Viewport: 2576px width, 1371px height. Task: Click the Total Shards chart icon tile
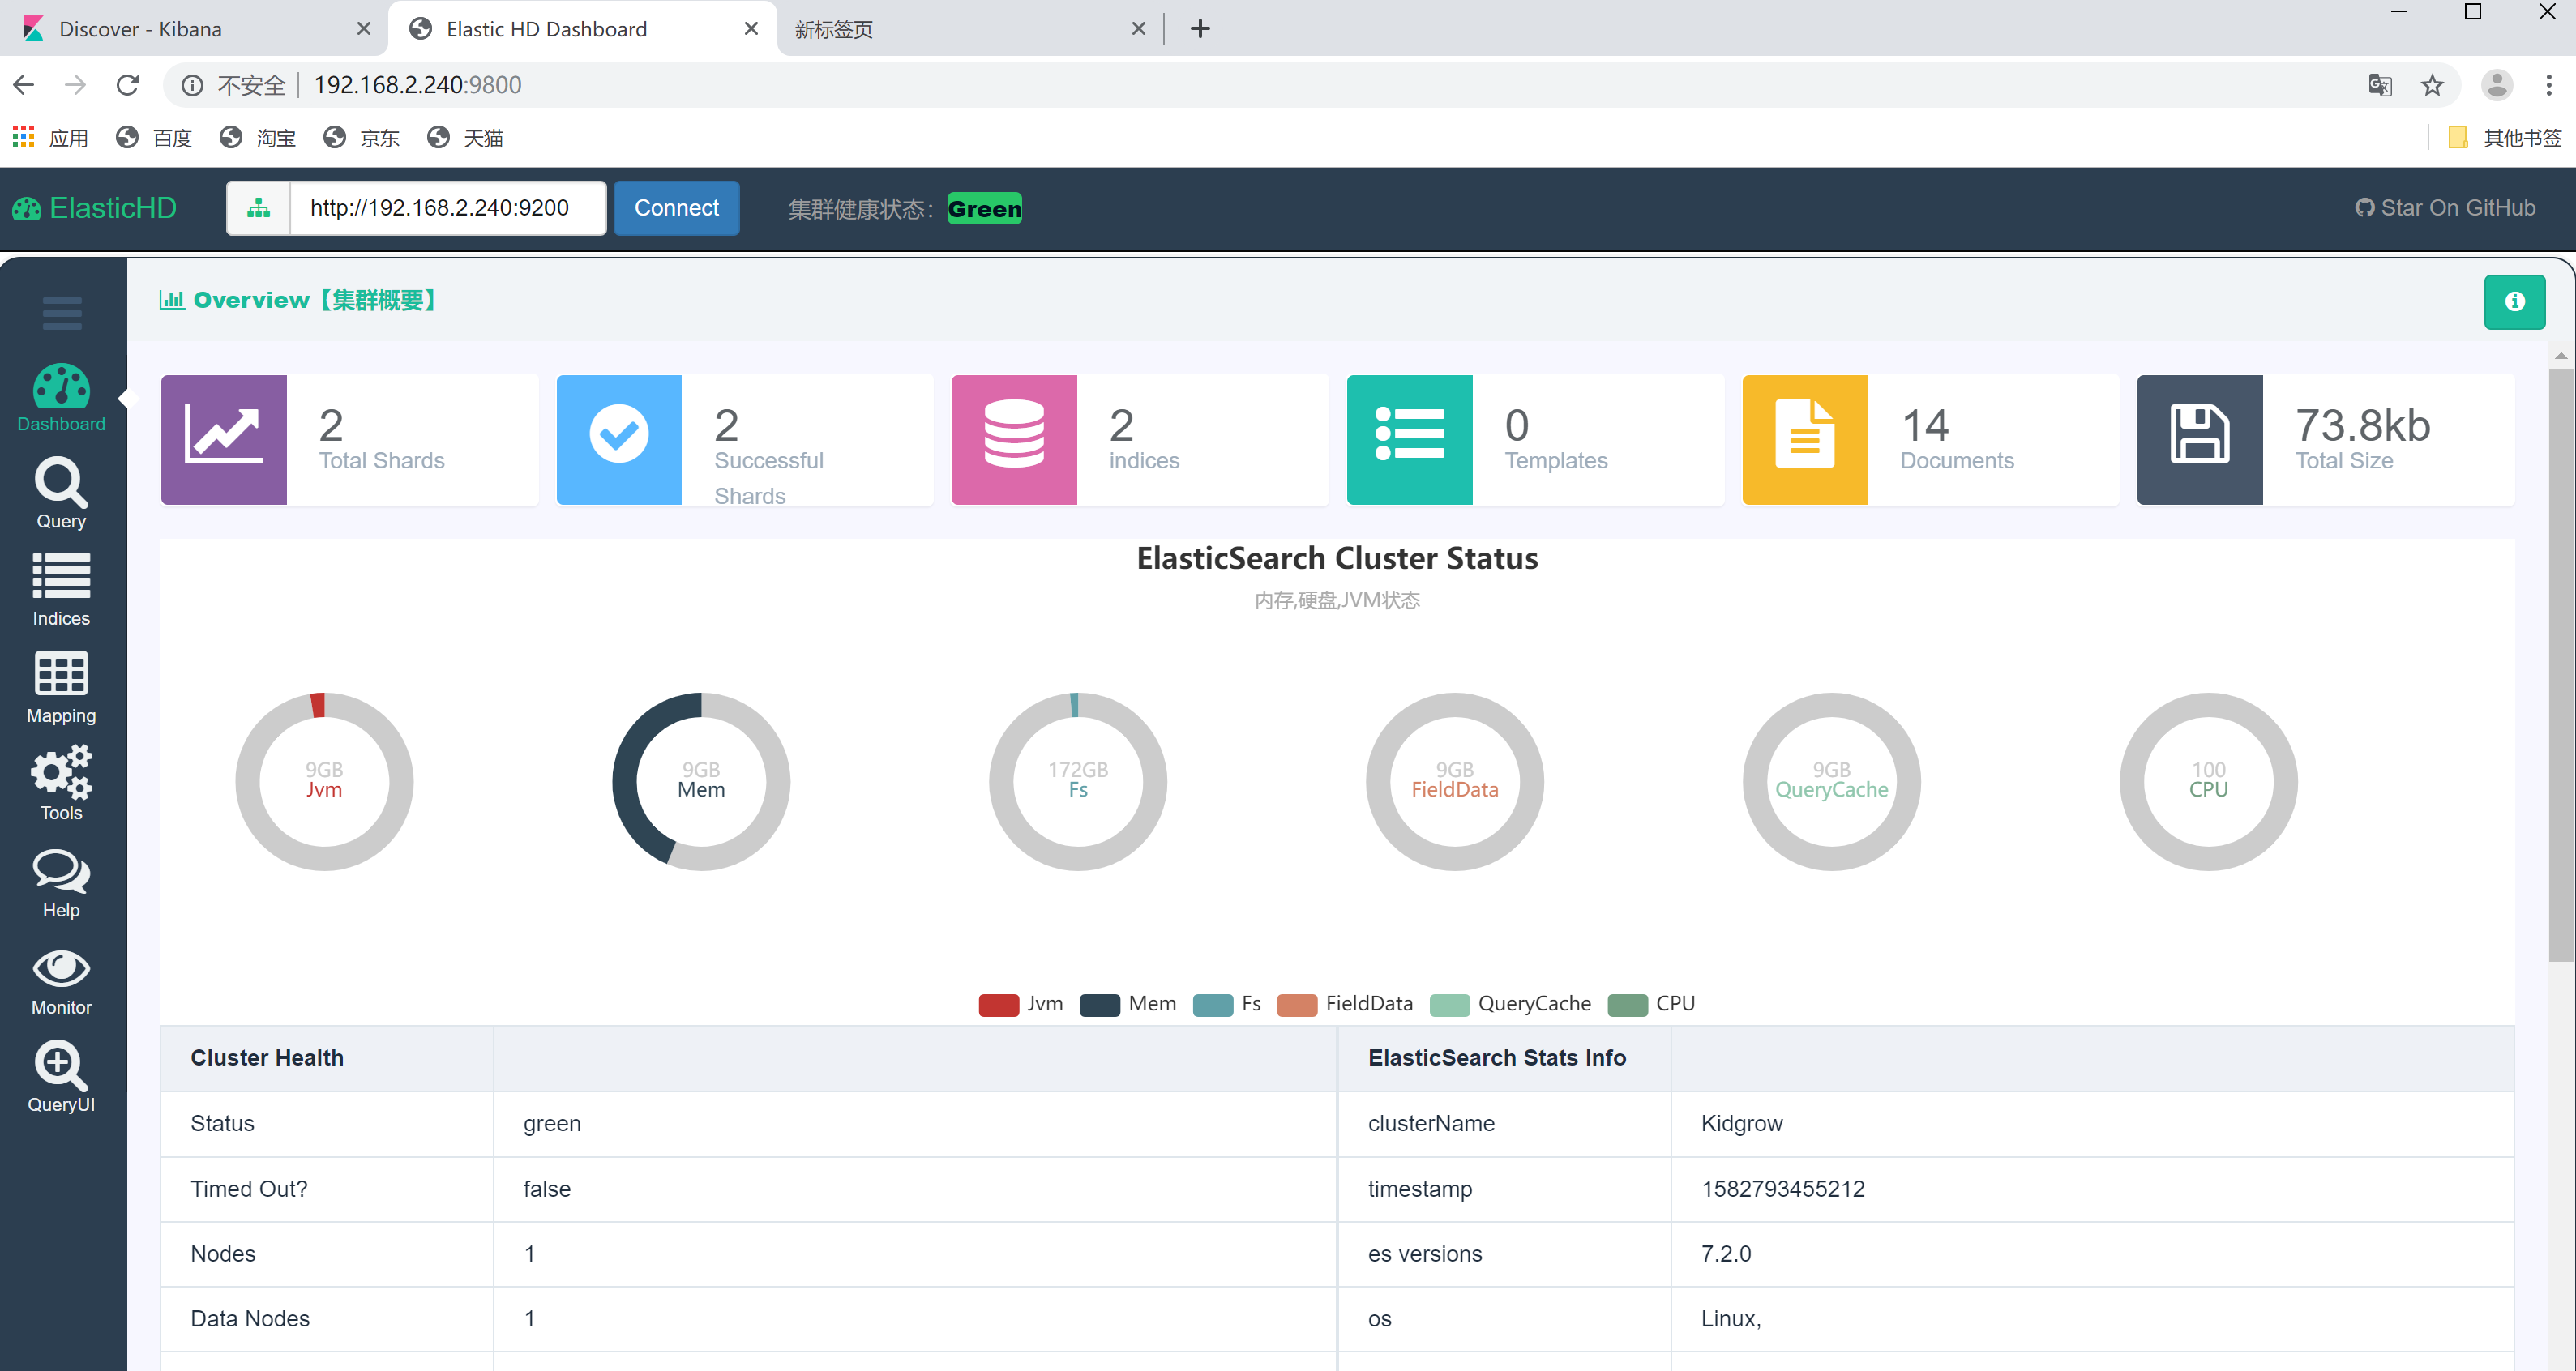[x=224, y=440]
